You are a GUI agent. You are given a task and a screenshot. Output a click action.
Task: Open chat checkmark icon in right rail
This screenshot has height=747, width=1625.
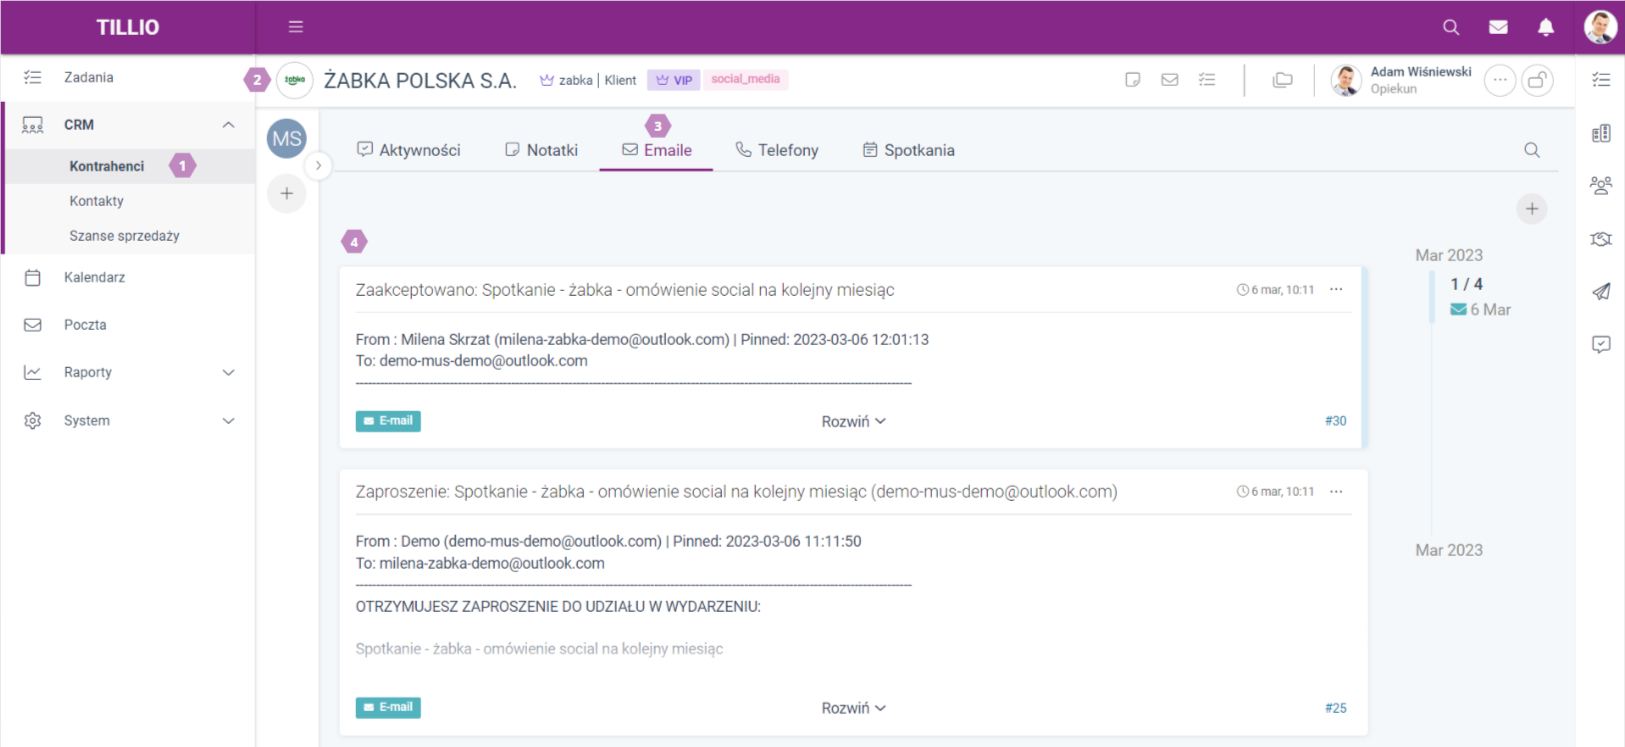click(x=1601, y=344)
